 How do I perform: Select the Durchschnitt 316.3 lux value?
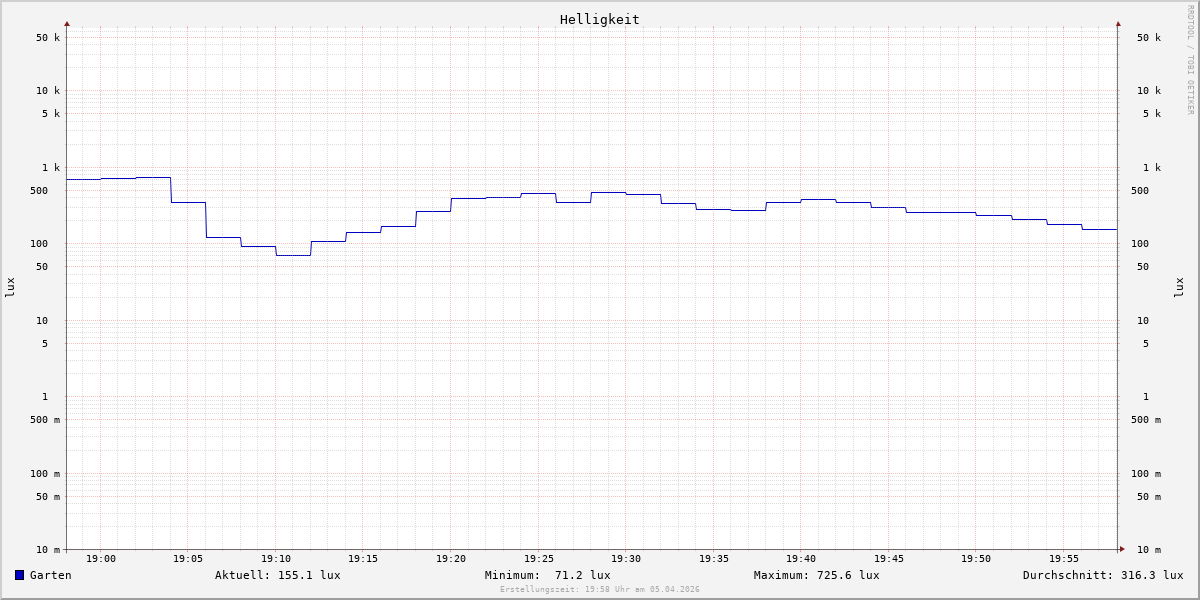[1102, 575]
